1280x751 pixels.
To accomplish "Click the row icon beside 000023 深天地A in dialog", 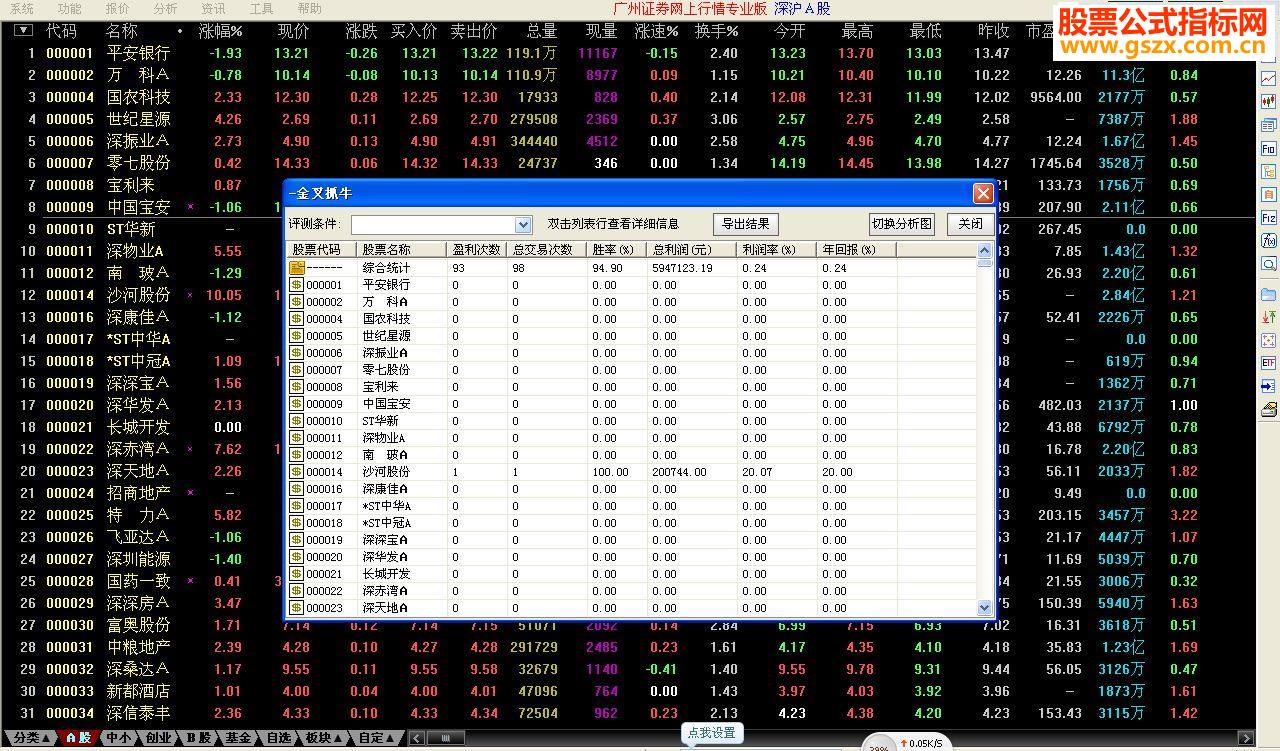I will pyautogui.click(x=296, y=608).
